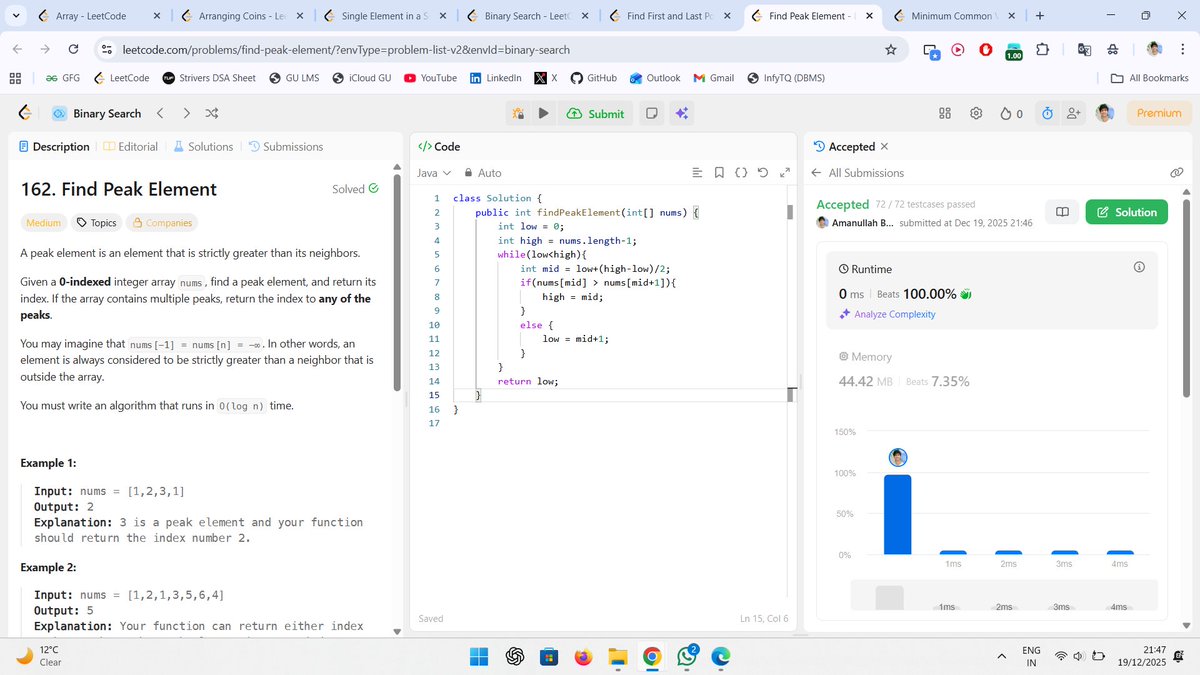Click the green Submit button
1200x675 pixels.
point(596,113)
